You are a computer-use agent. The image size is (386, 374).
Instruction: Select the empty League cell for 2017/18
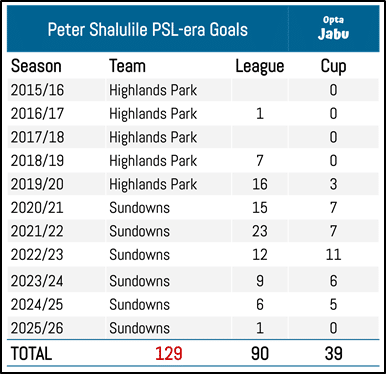point(260,137)
